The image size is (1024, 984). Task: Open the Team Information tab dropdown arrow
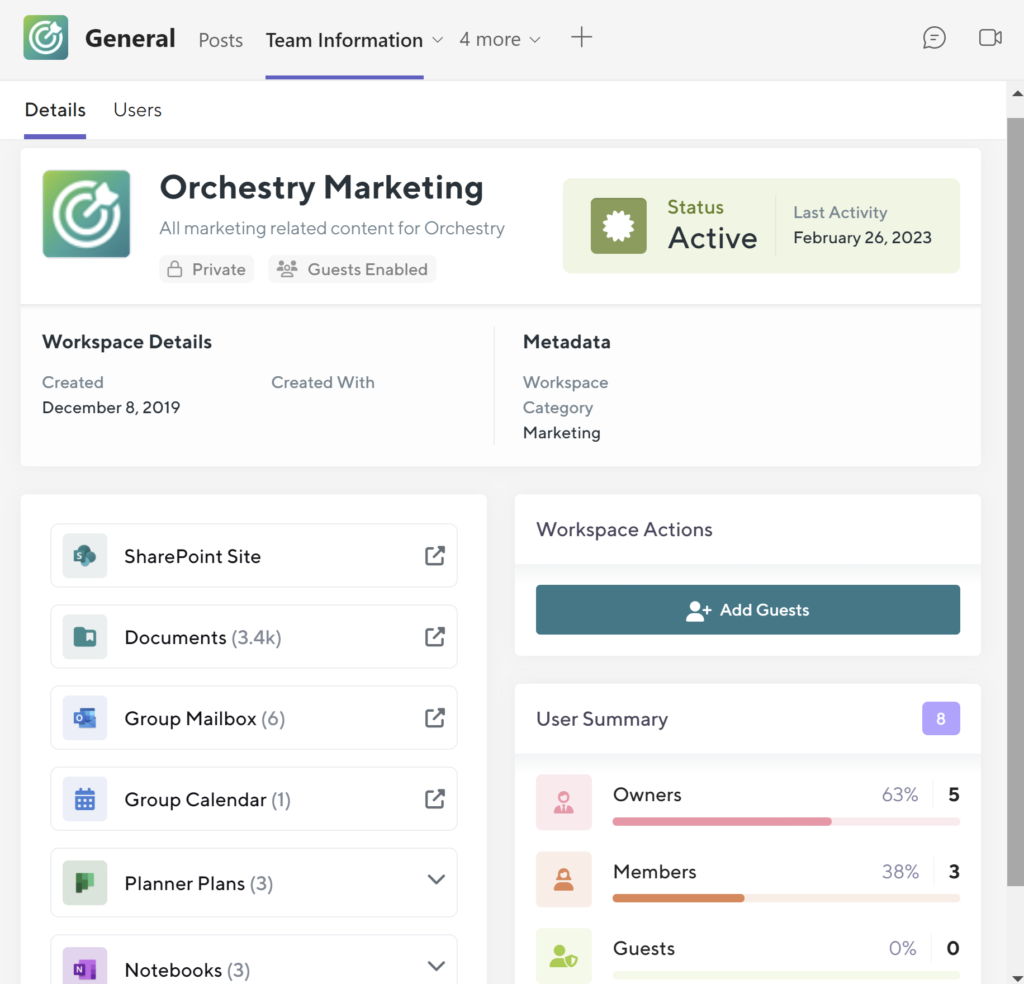tap(438, 40)
